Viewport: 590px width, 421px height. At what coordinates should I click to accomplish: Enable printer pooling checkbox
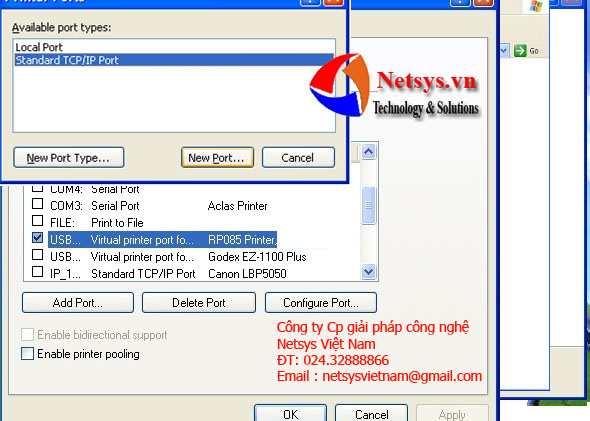click(x=27, y=353)
